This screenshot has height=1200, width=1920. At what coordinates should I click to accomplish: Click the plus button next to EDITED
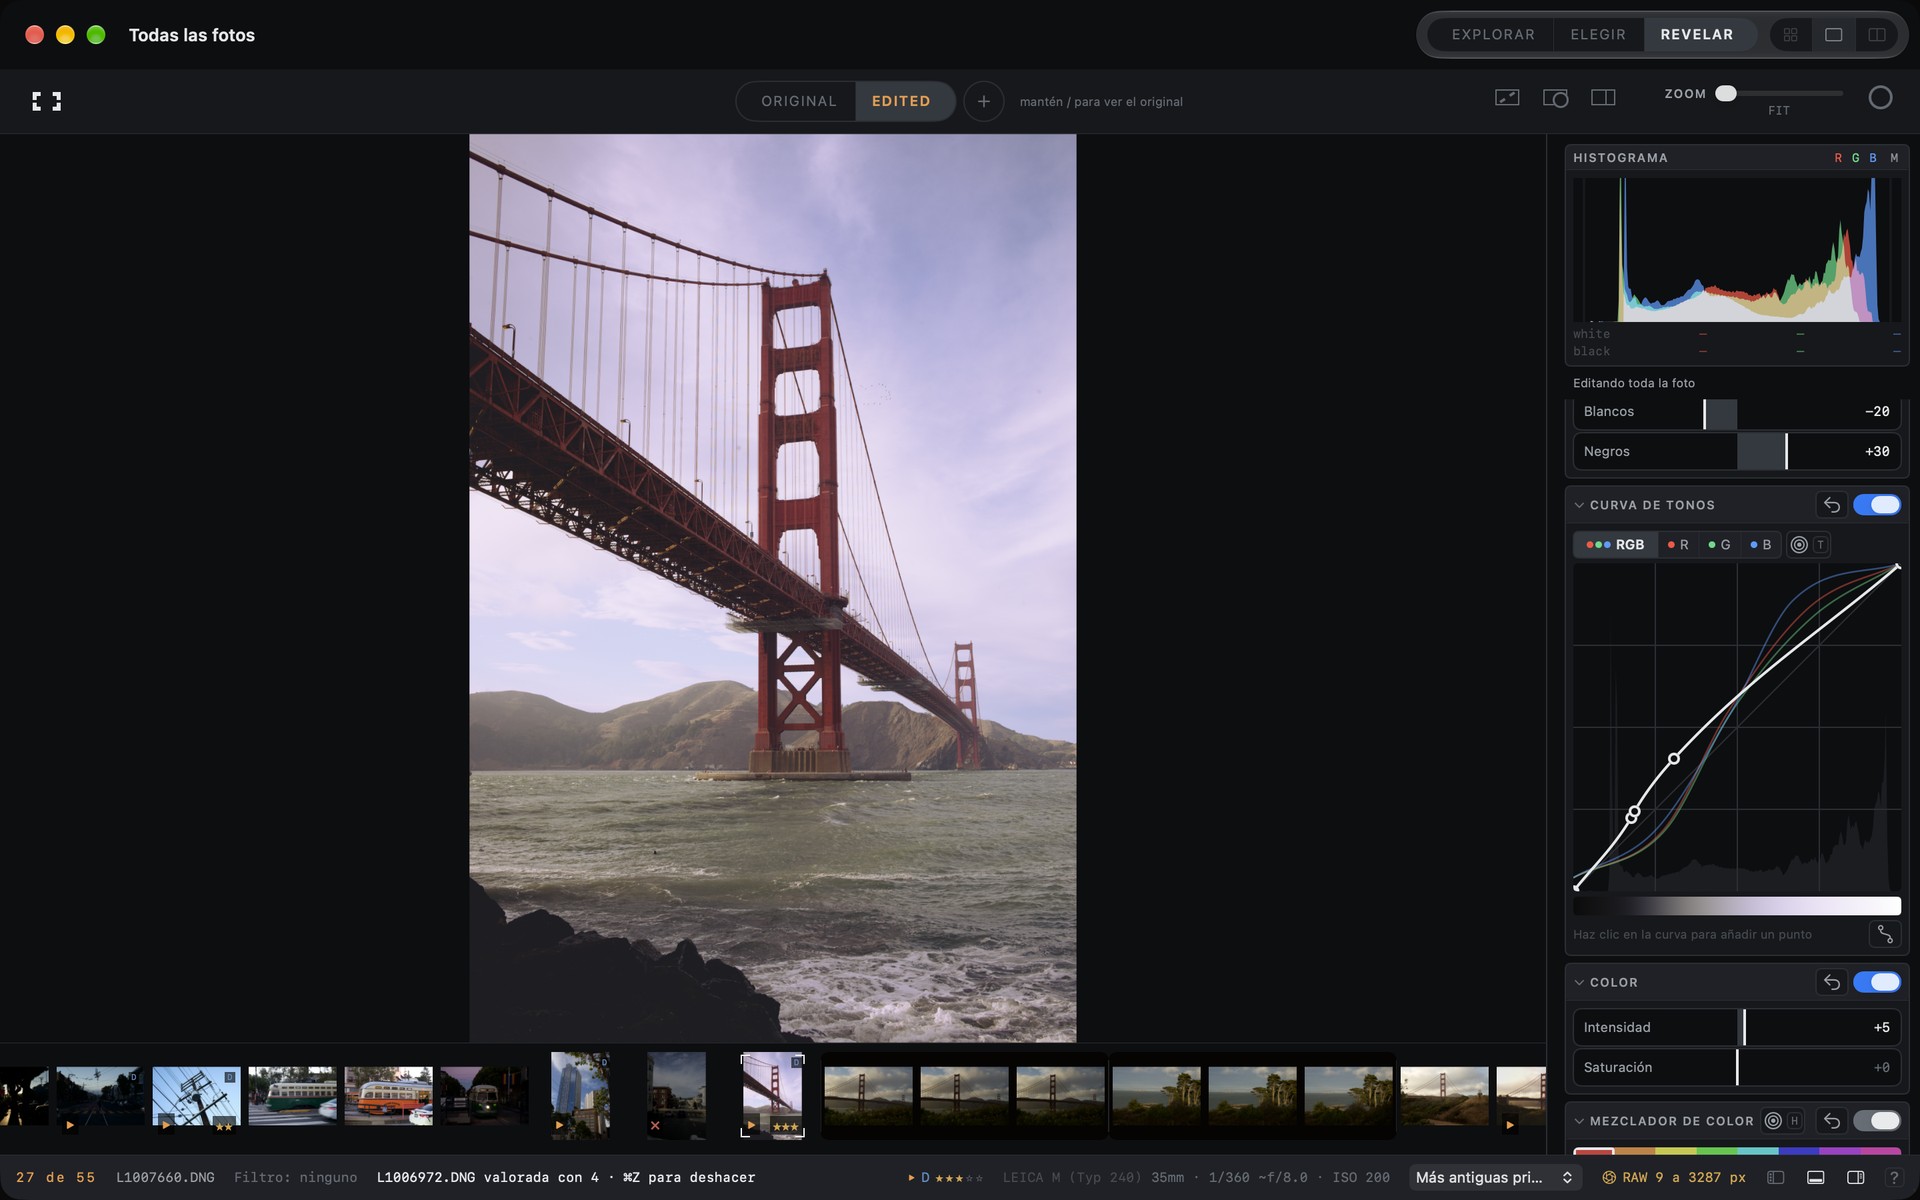pos(983,101)
